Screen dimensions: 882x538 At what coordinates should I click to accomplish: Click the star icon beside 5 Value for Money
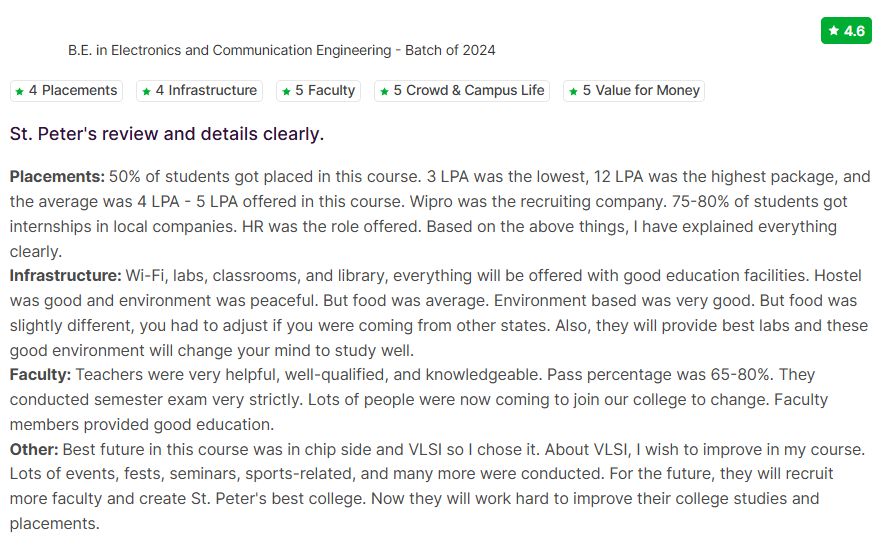574,91
